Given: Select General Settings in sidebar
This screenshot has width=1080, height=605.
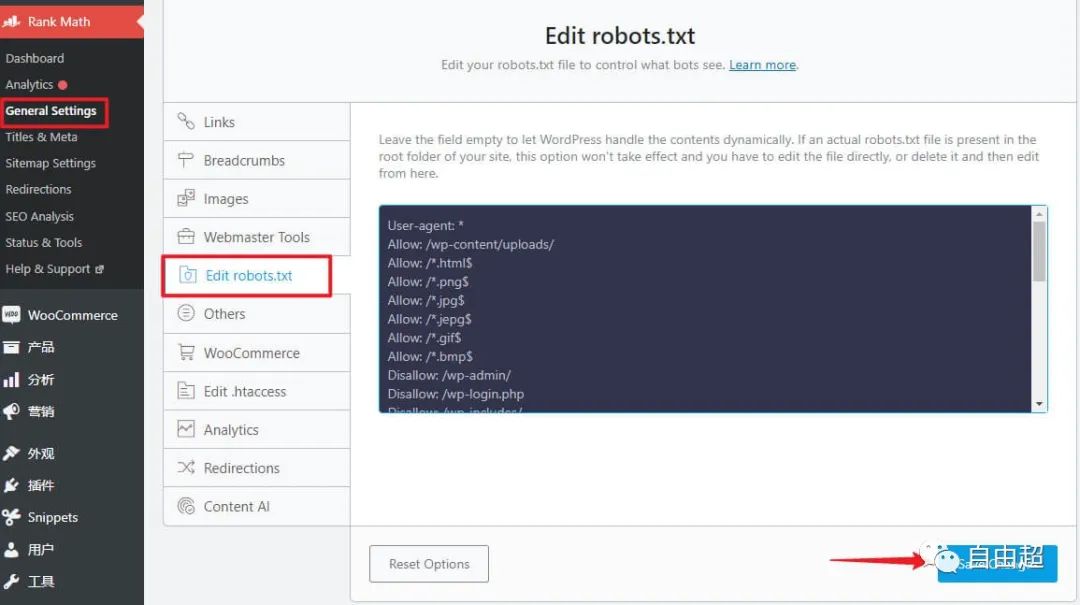Looking at the screenshot, I should pyautogui.click(x=51, y=111).
